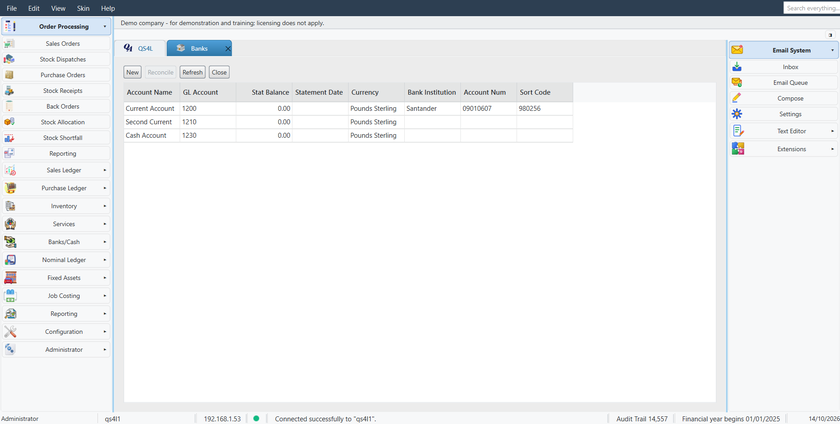
Task: Expand the Order Processing section arrow
Action: point(104,26)
